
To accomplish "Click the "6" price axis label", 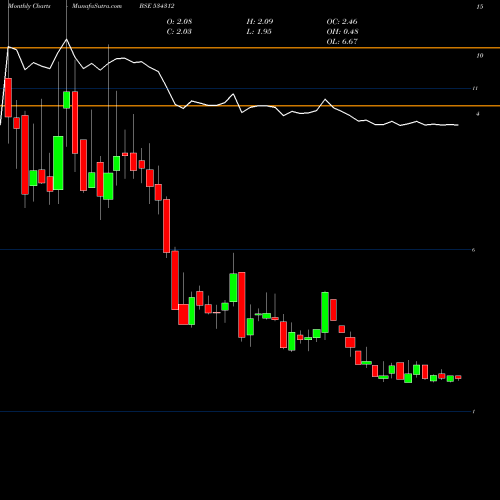I will point(474,250).
